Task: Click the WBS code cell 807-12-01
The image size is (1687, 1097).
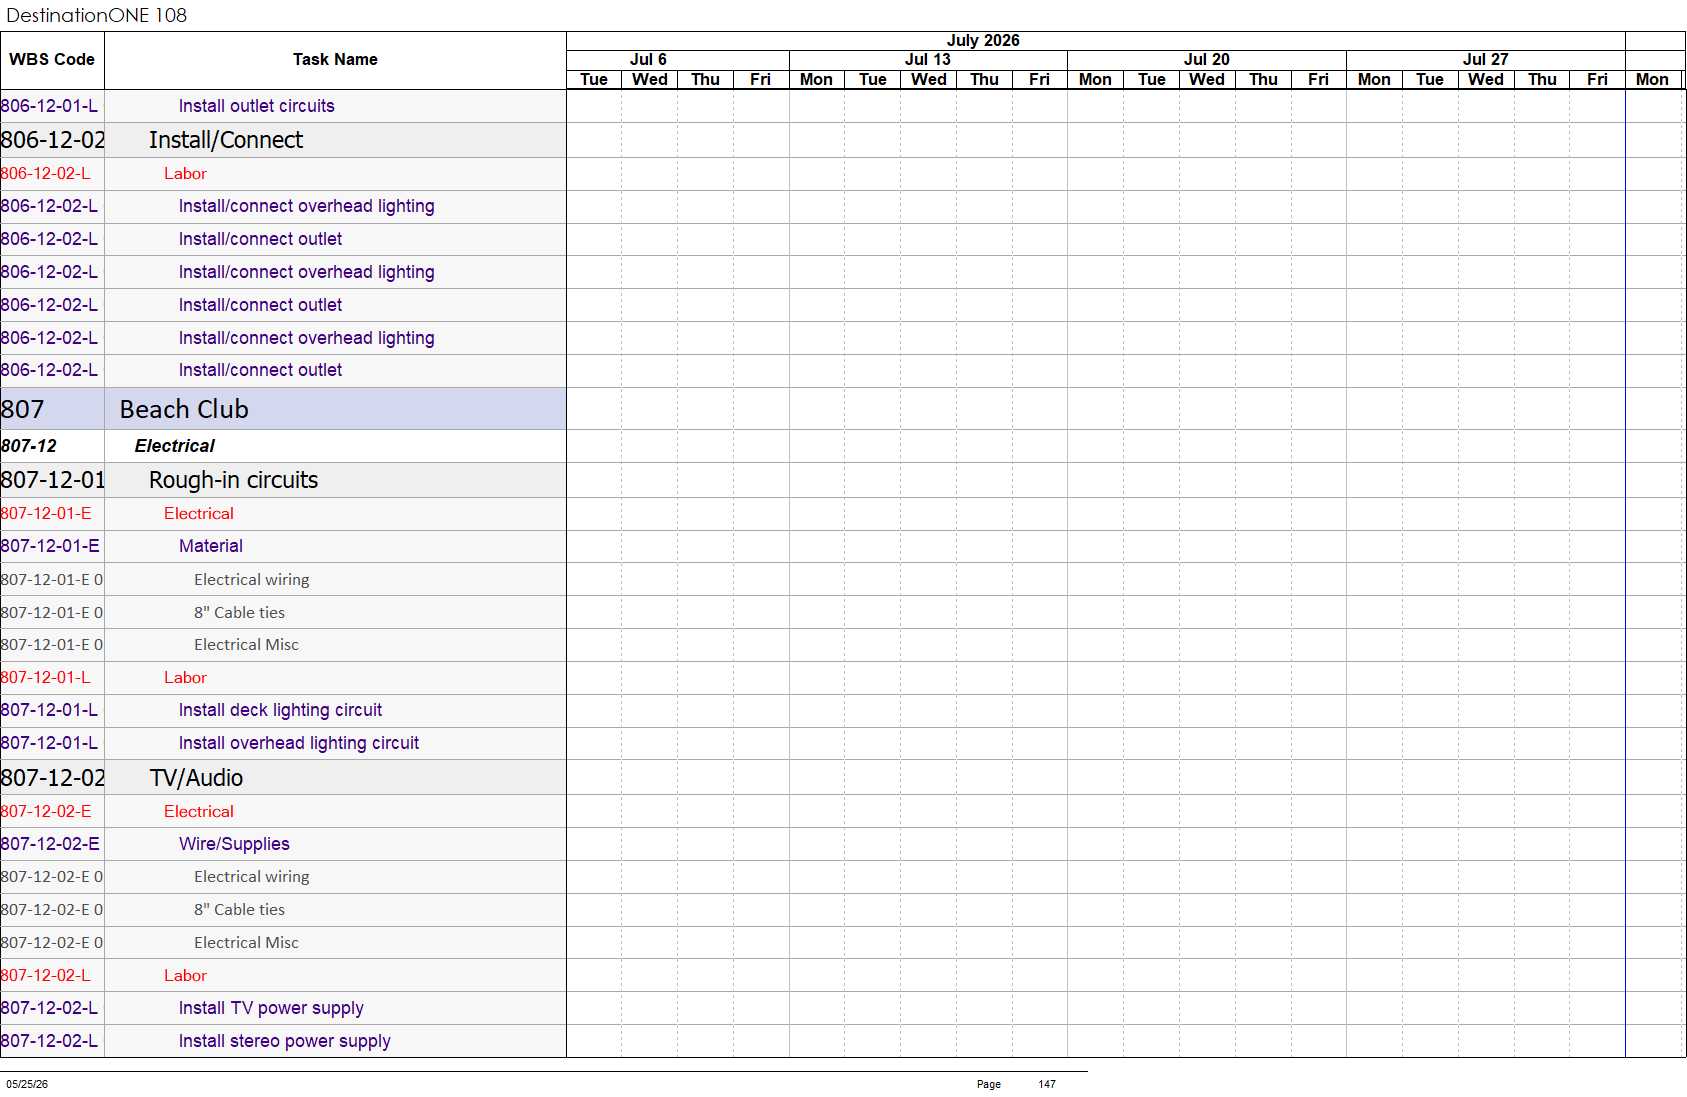Action: coord(52,480)
